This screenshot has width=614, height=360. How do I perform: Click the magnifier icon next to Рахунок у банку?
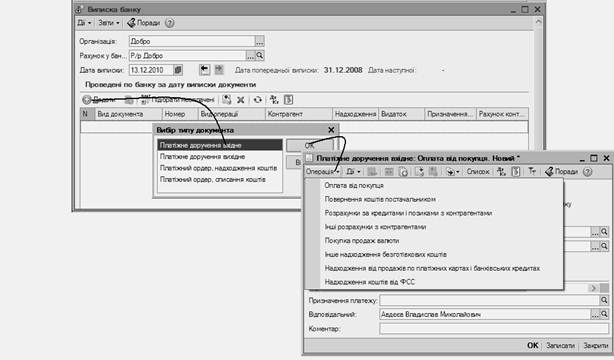click(x=260, y=56)
